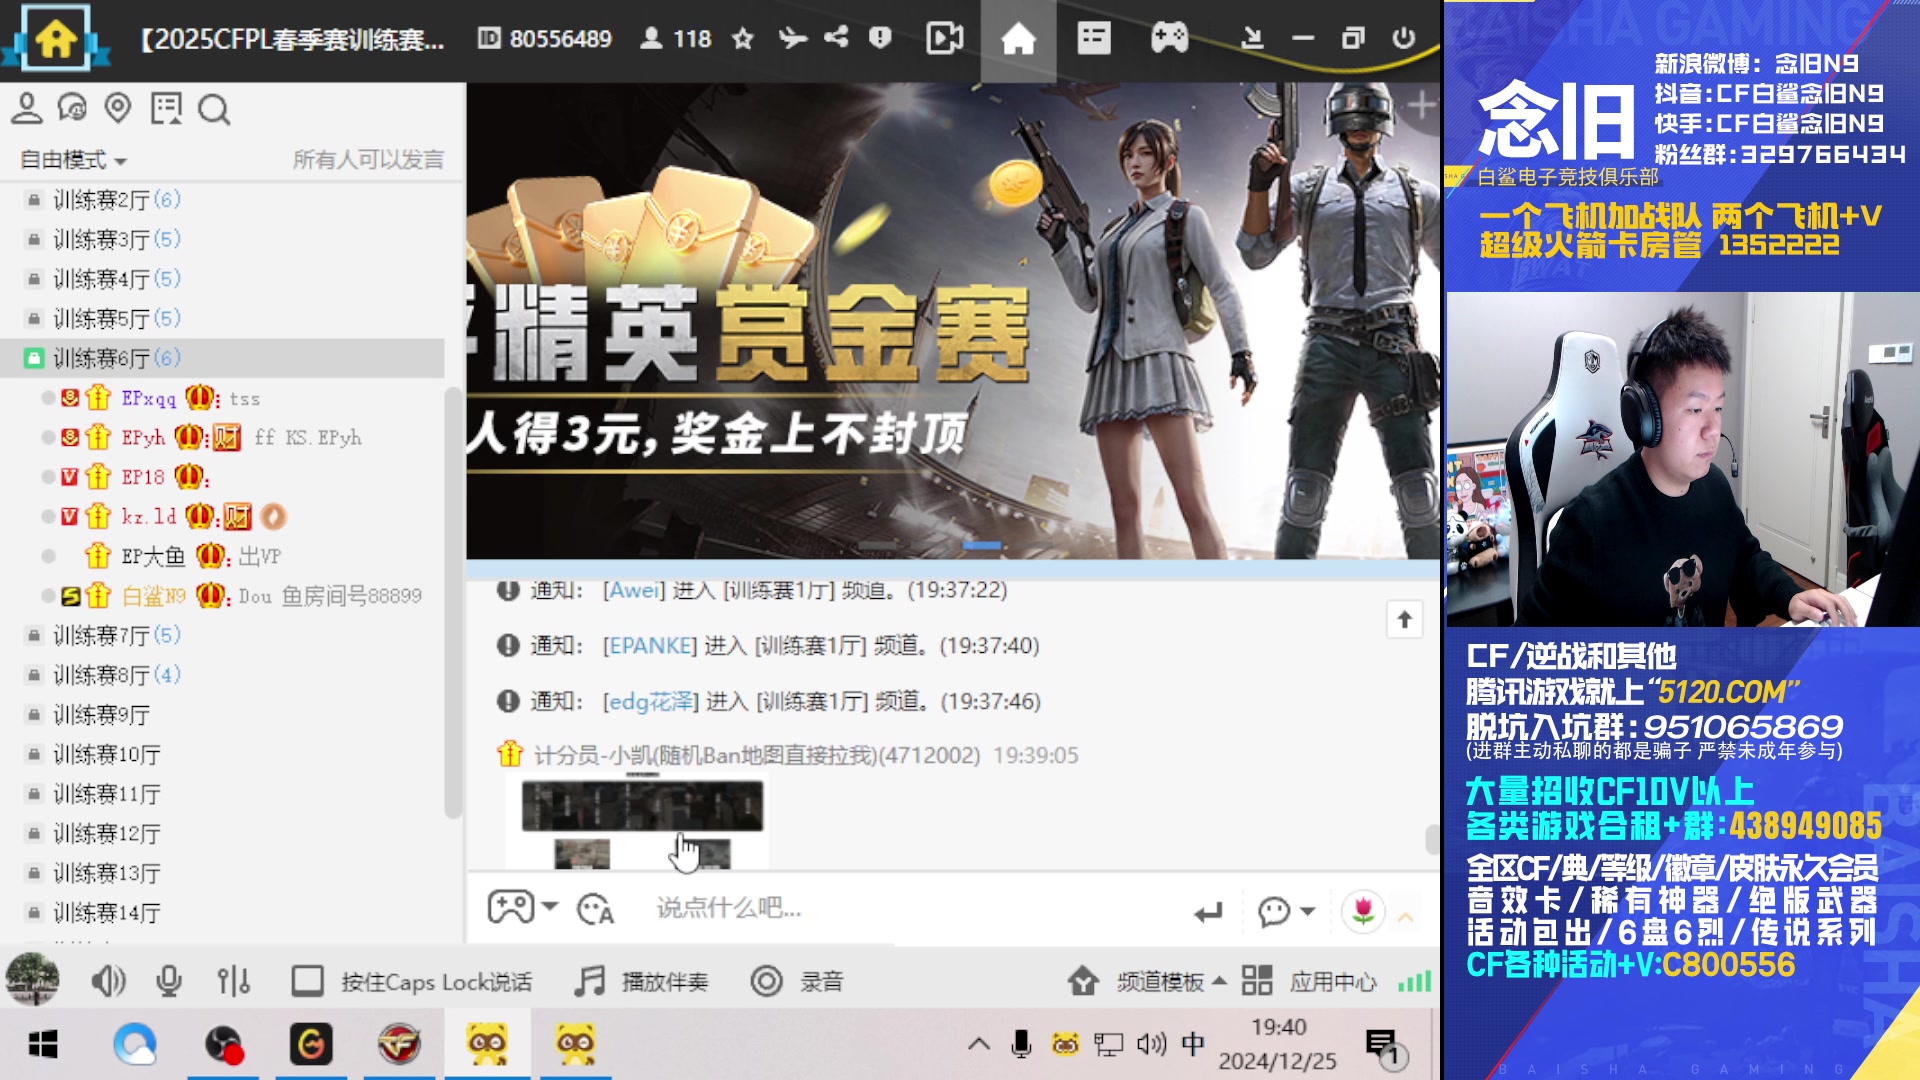Screen dimensions: 1920x1080
Task: Select user kz.ld in channel list
Action: pos(149,516)
